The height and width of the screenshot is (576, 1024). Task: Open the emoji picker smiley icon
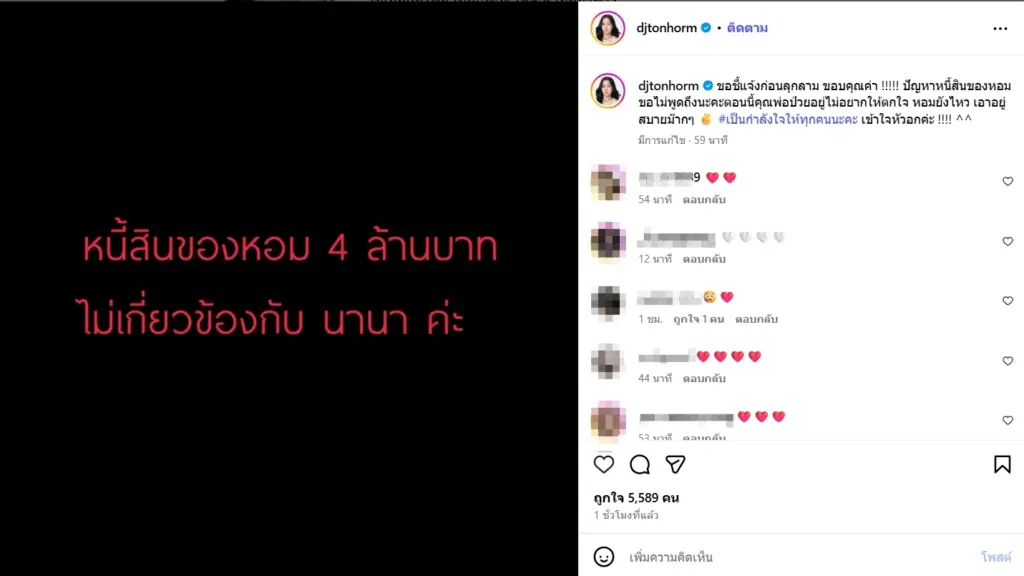pos(603,556)
